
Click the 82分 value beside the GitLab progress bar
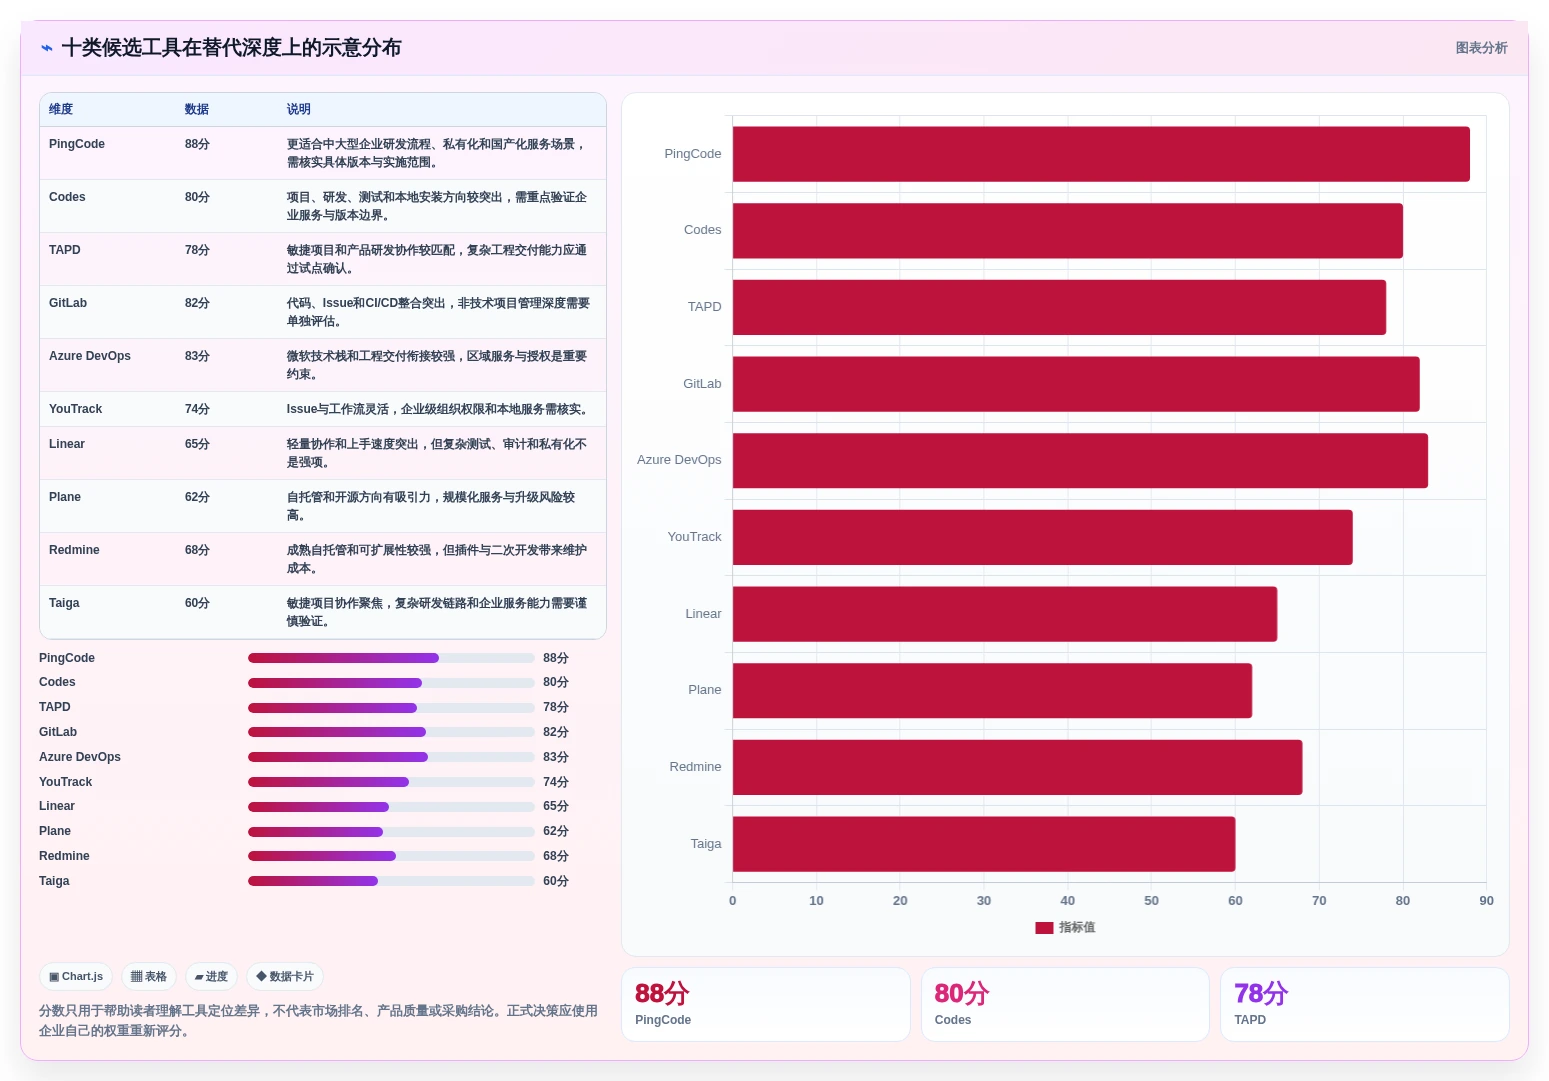pyautogui.click(x=556, y=732)
